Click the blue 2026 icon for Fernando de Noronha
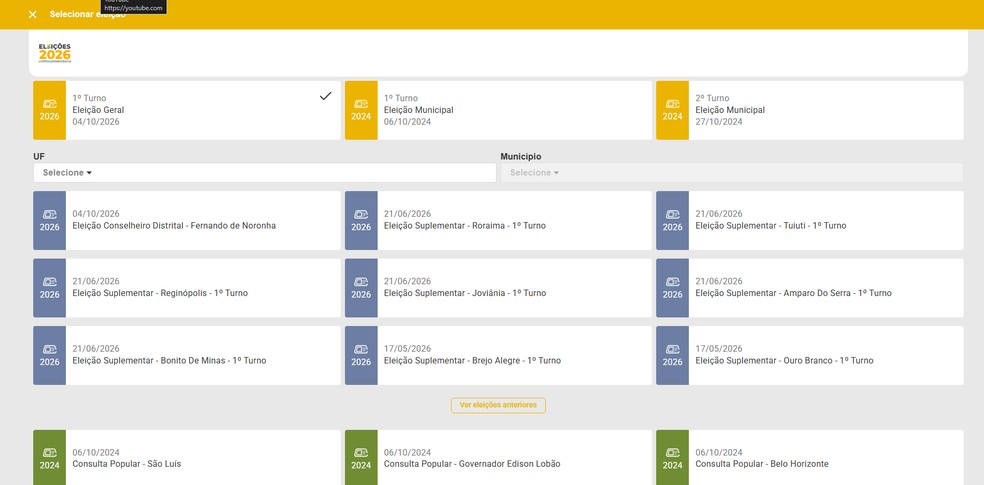The width and height of the screenshot is (984, 485). [50, 221]
